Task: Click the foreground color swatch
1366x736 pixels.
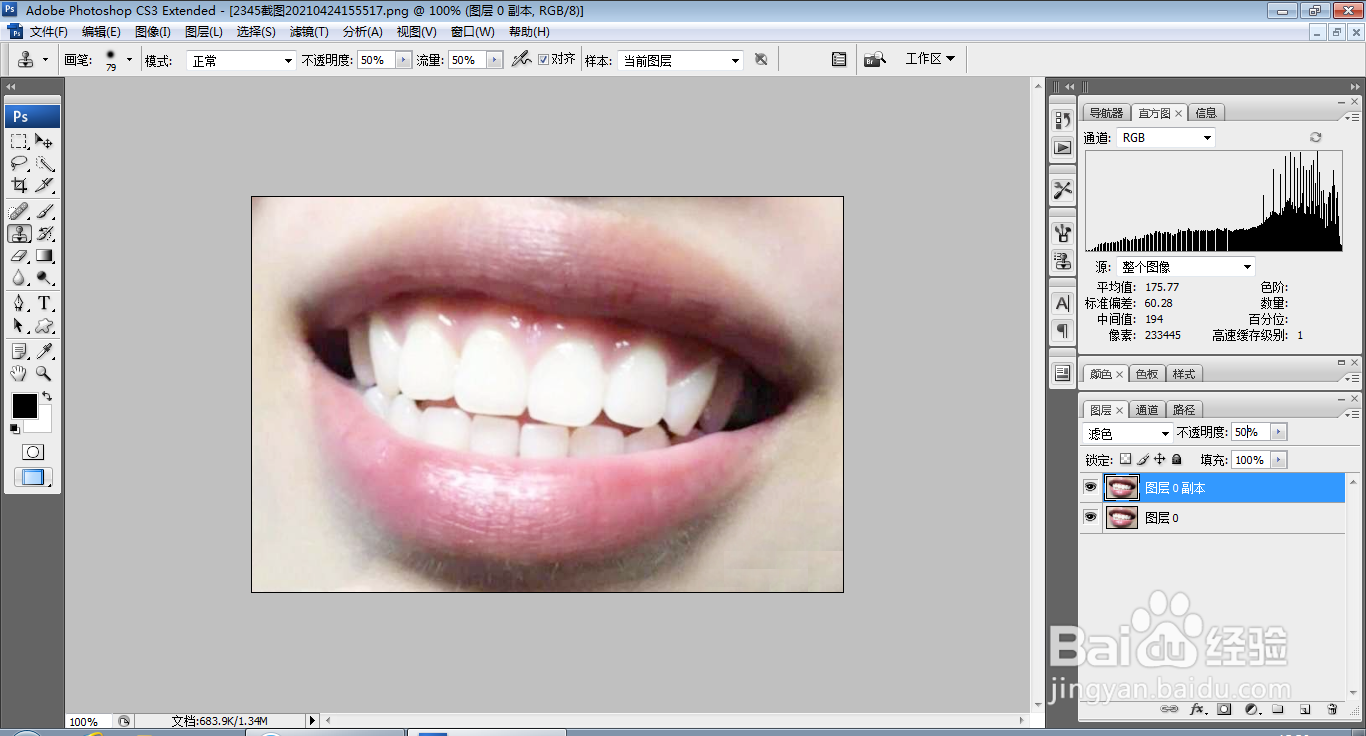Action: (24, 406)
